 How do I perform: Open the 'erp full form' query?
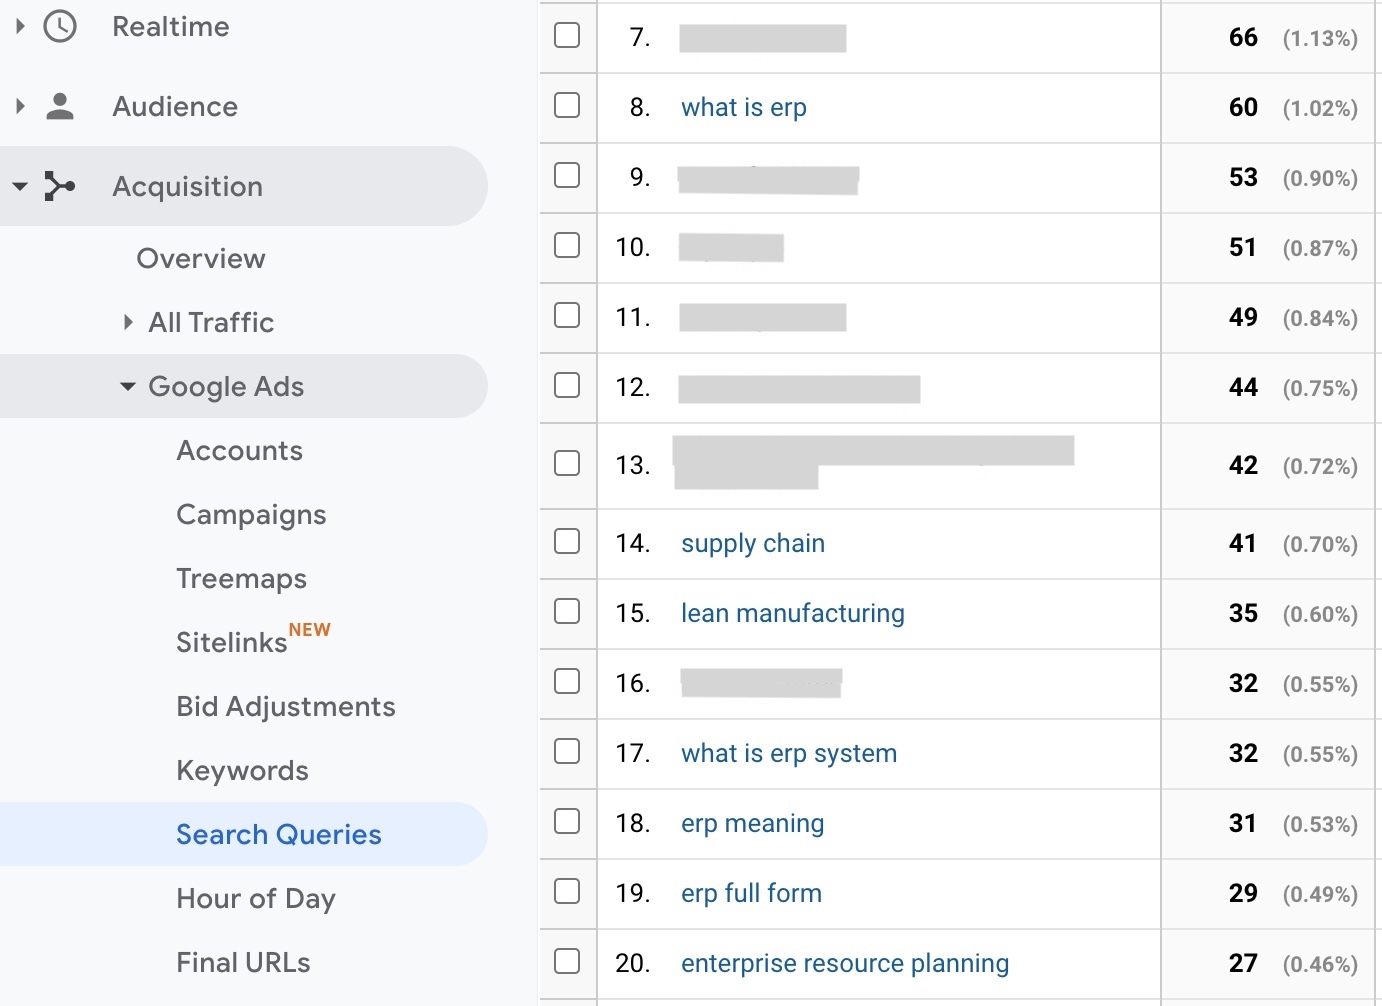[751, 893]
